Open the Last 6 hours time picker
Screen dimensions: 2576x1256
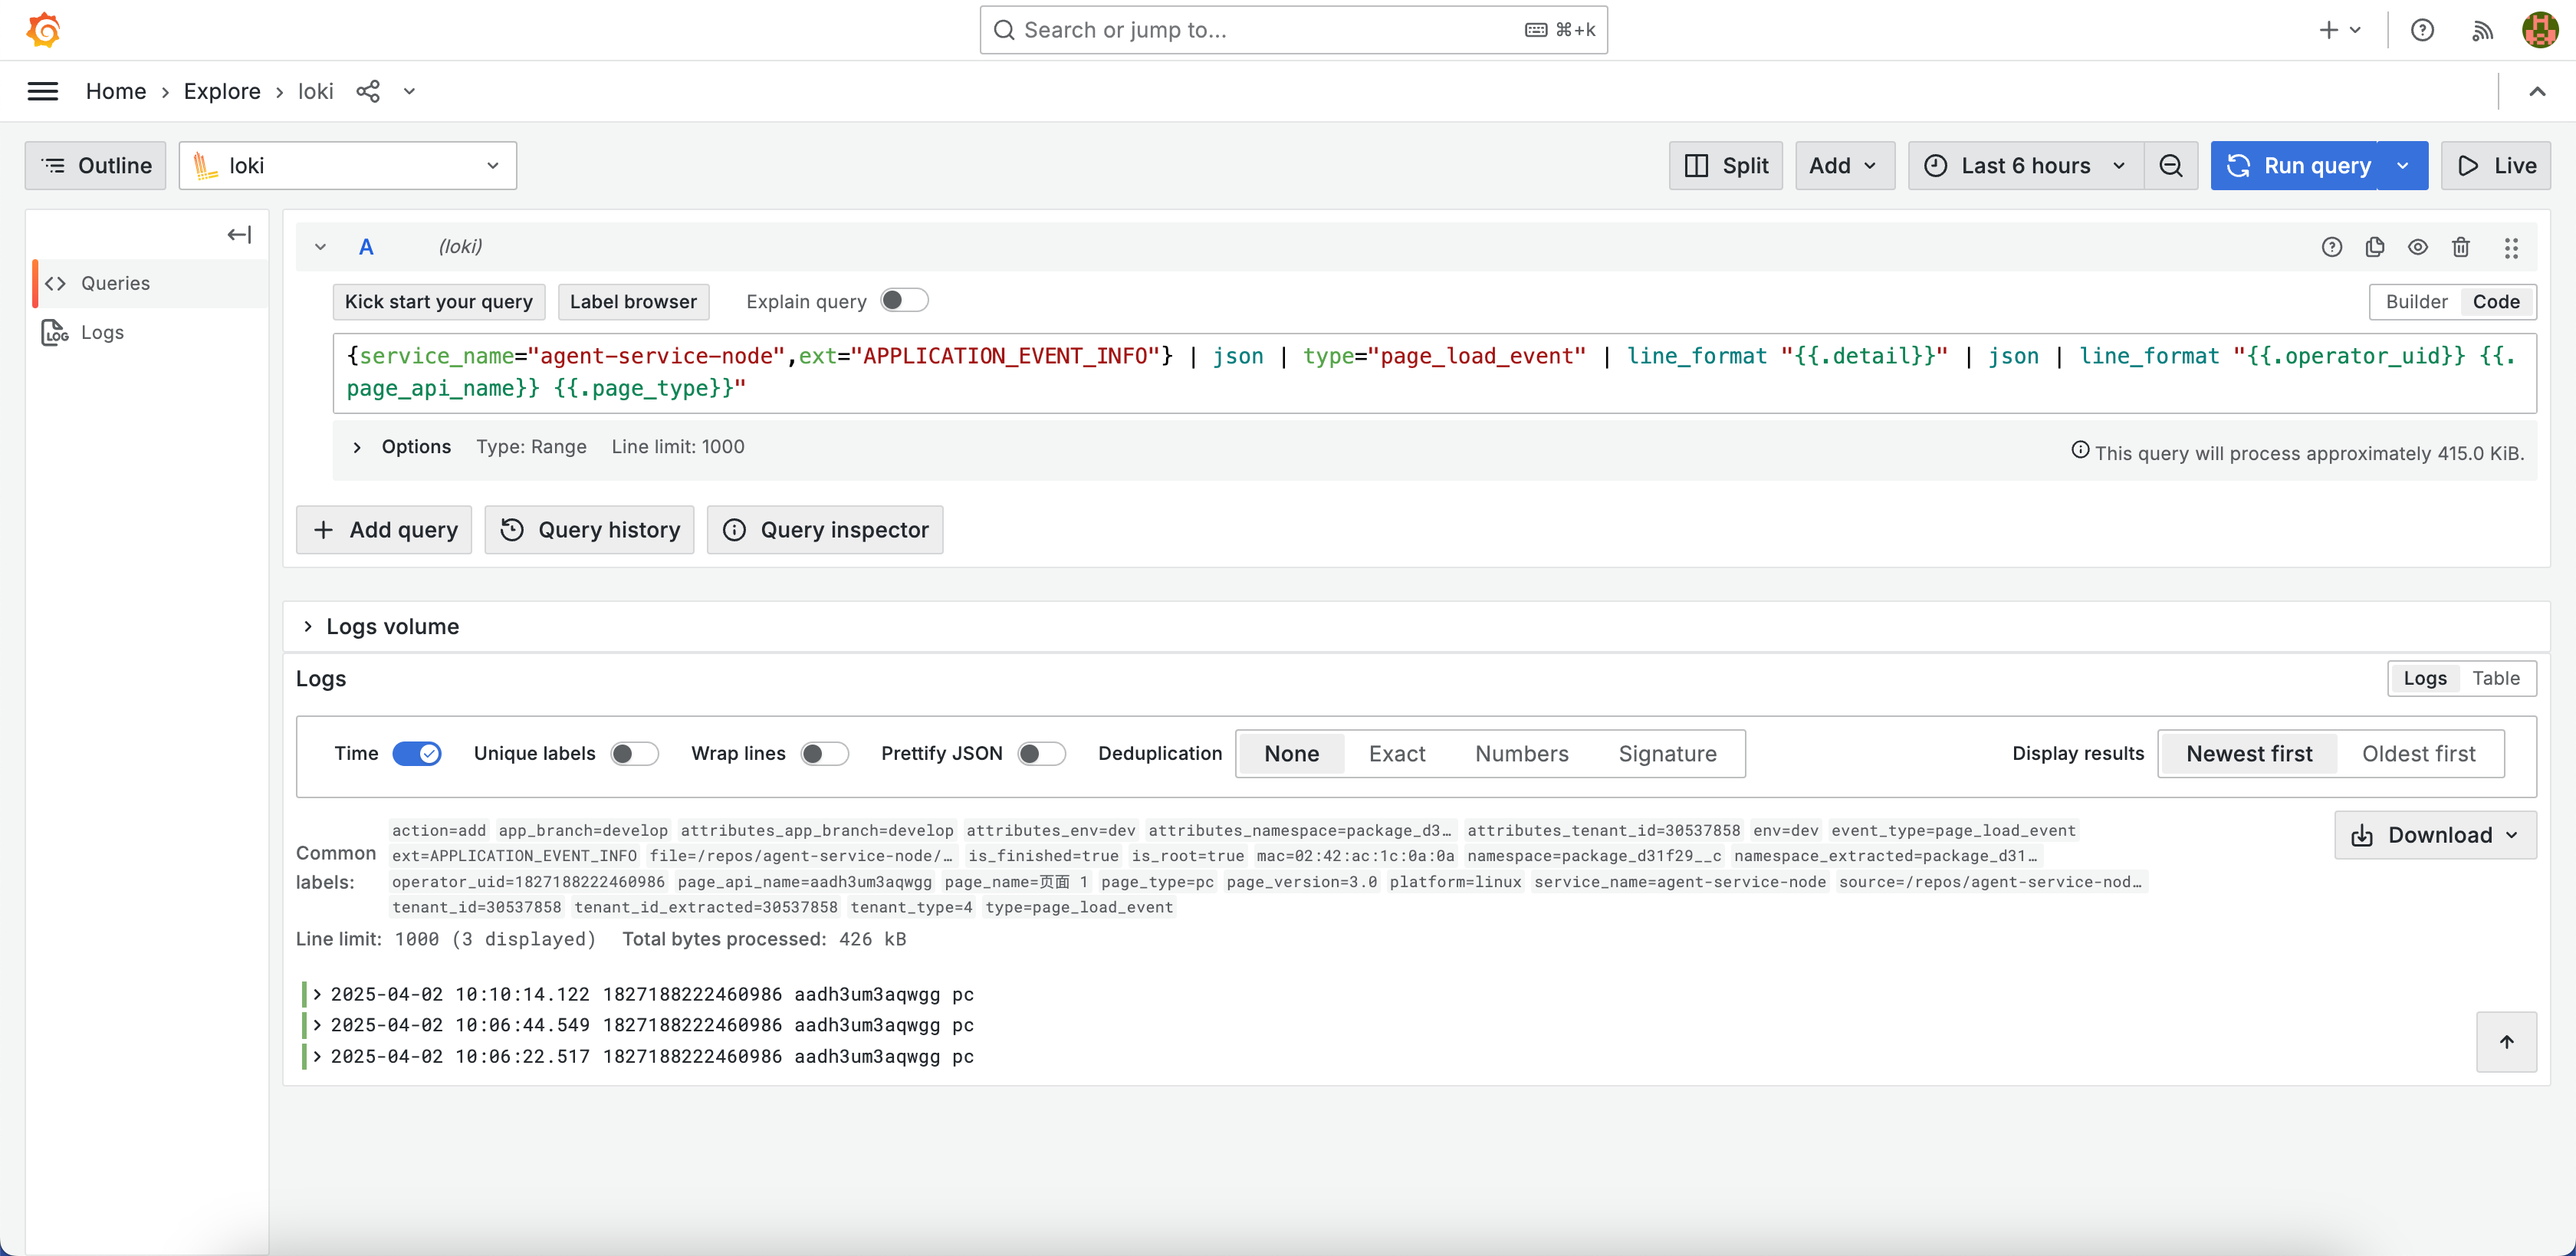point(2025,165)
